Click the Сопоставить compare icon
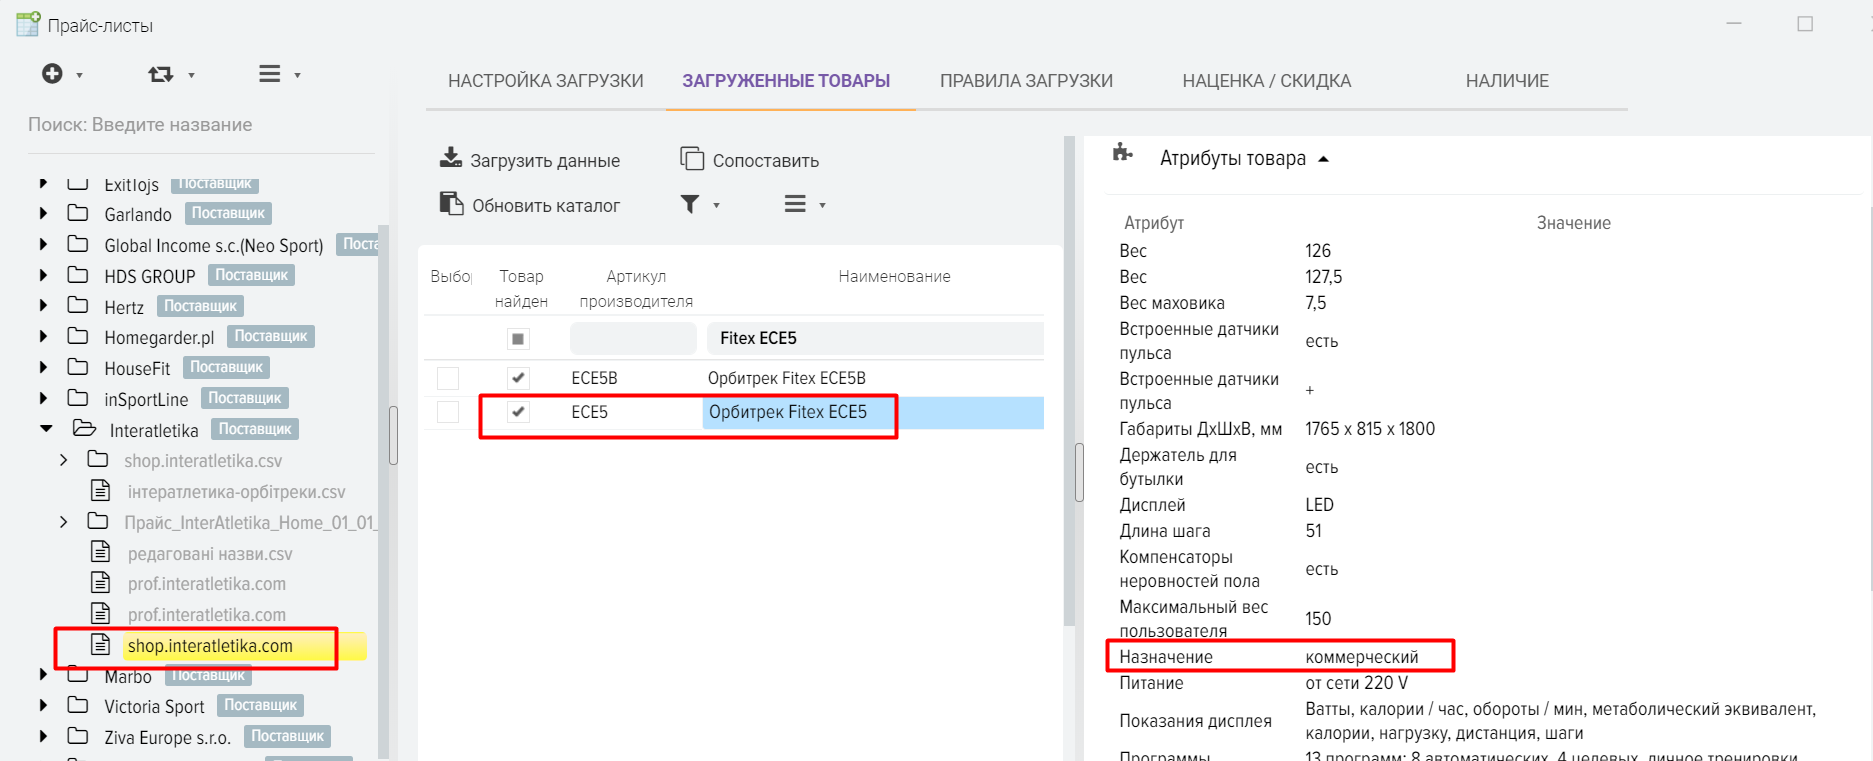 692,158
